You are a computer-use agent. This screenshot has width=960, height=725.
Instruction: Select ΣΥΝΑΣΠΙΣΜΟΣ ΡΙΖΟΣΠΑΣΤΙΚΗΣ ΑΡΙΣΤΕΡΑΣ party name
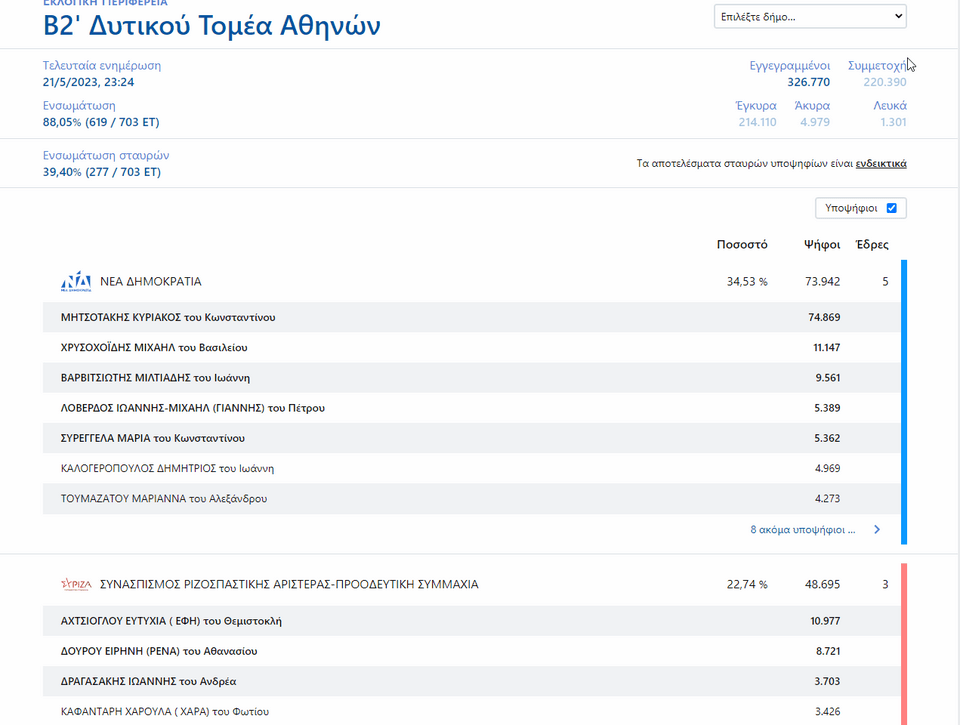[x=289, y=584]
